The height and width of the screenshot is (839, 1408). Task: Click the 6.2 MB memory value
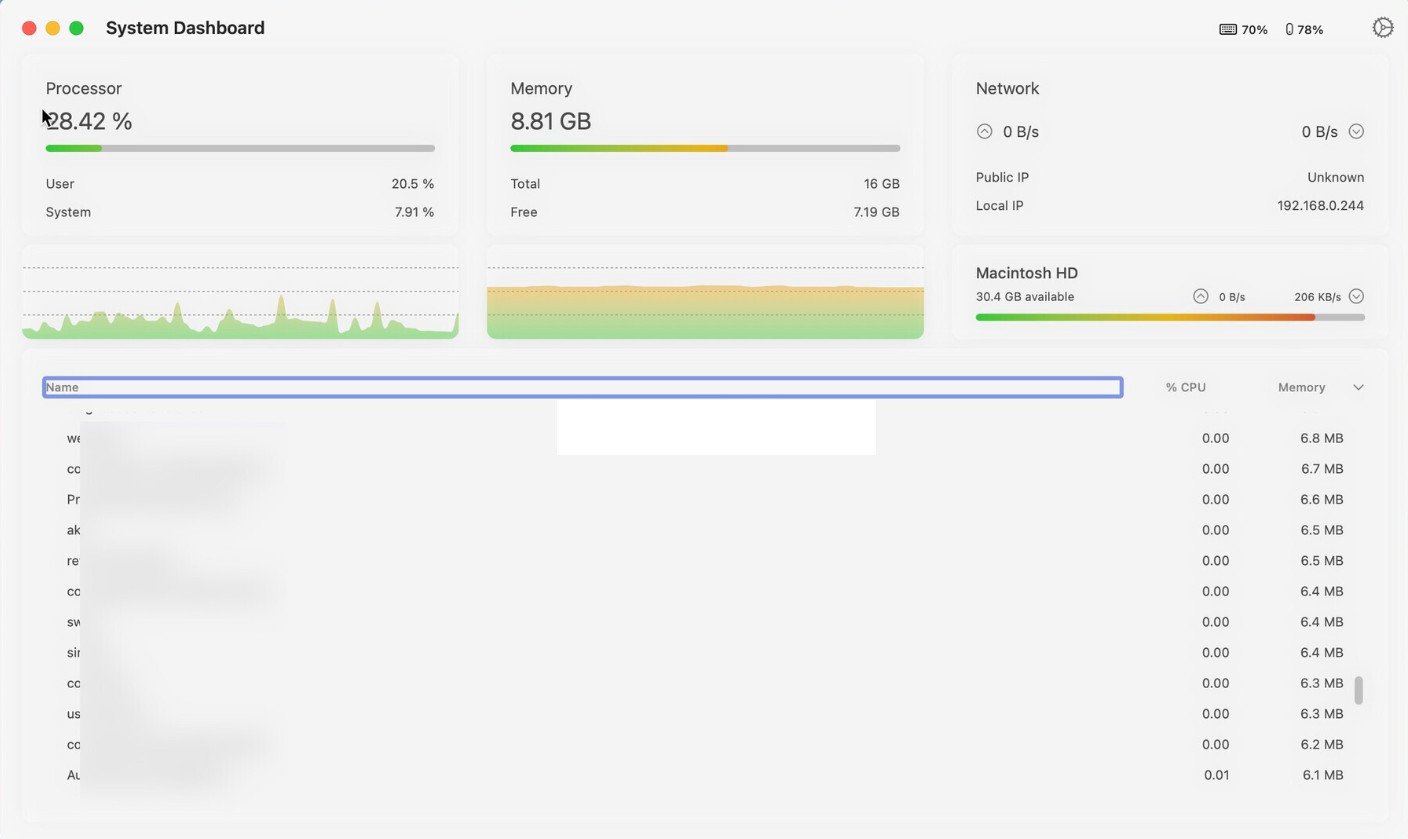(1322, 744)
